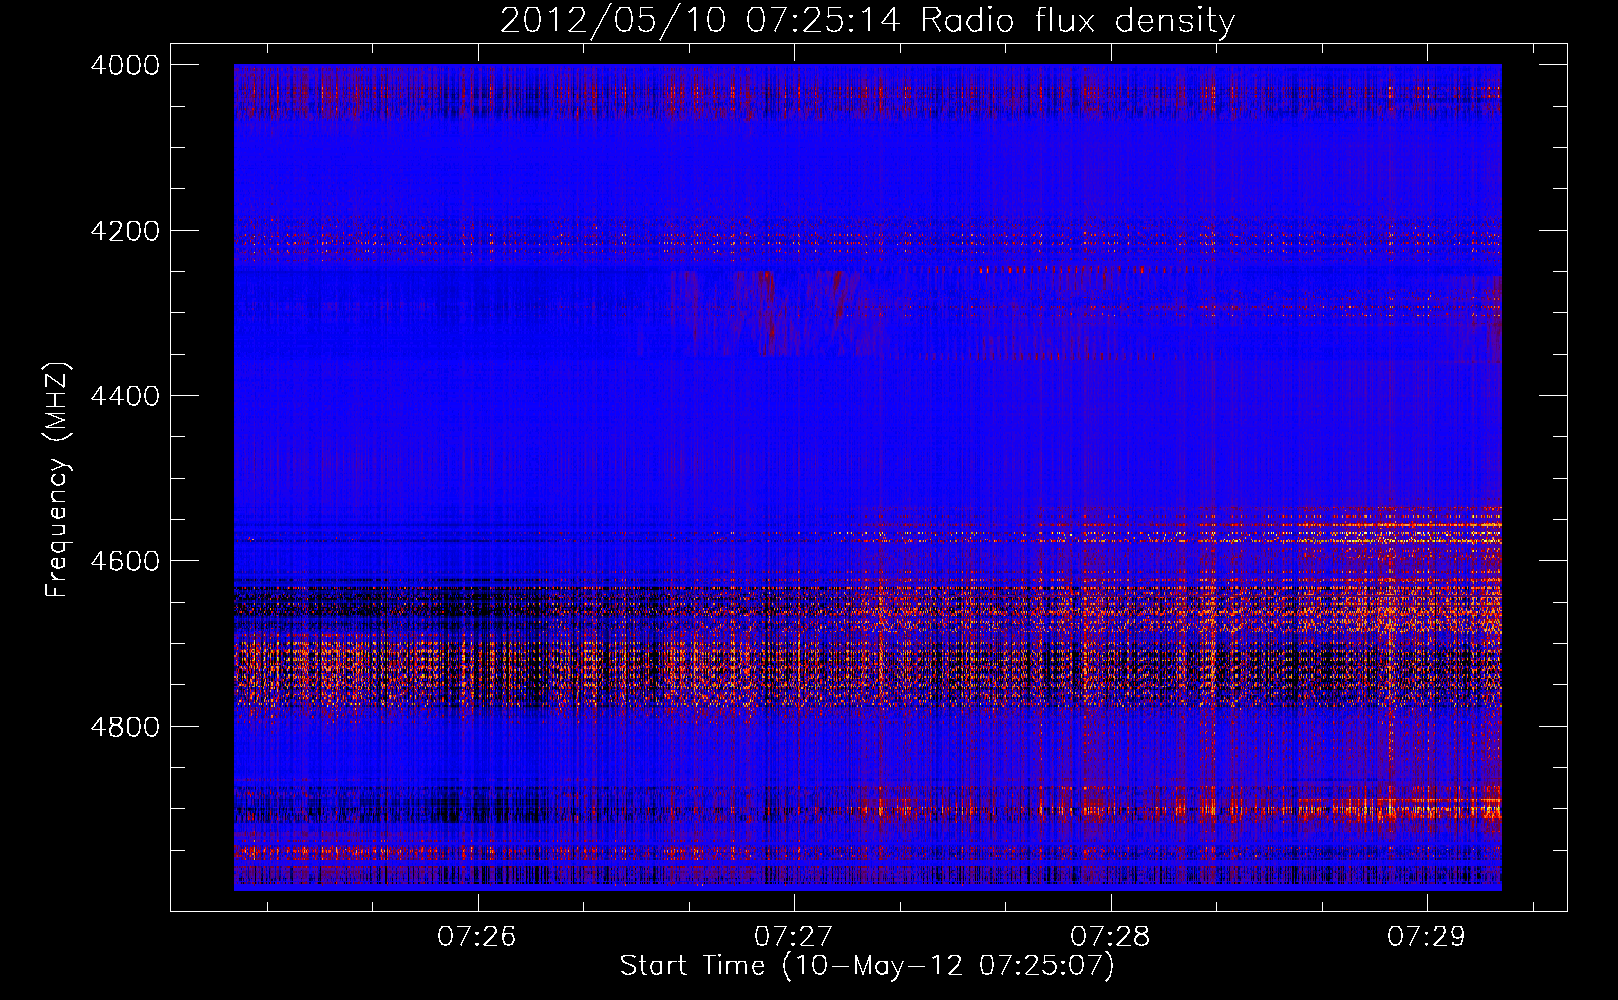The height and width of the screenshot is (1000, 1618).
Task: Click the 07:27 time tick label
Action: (x=794, y=936)
